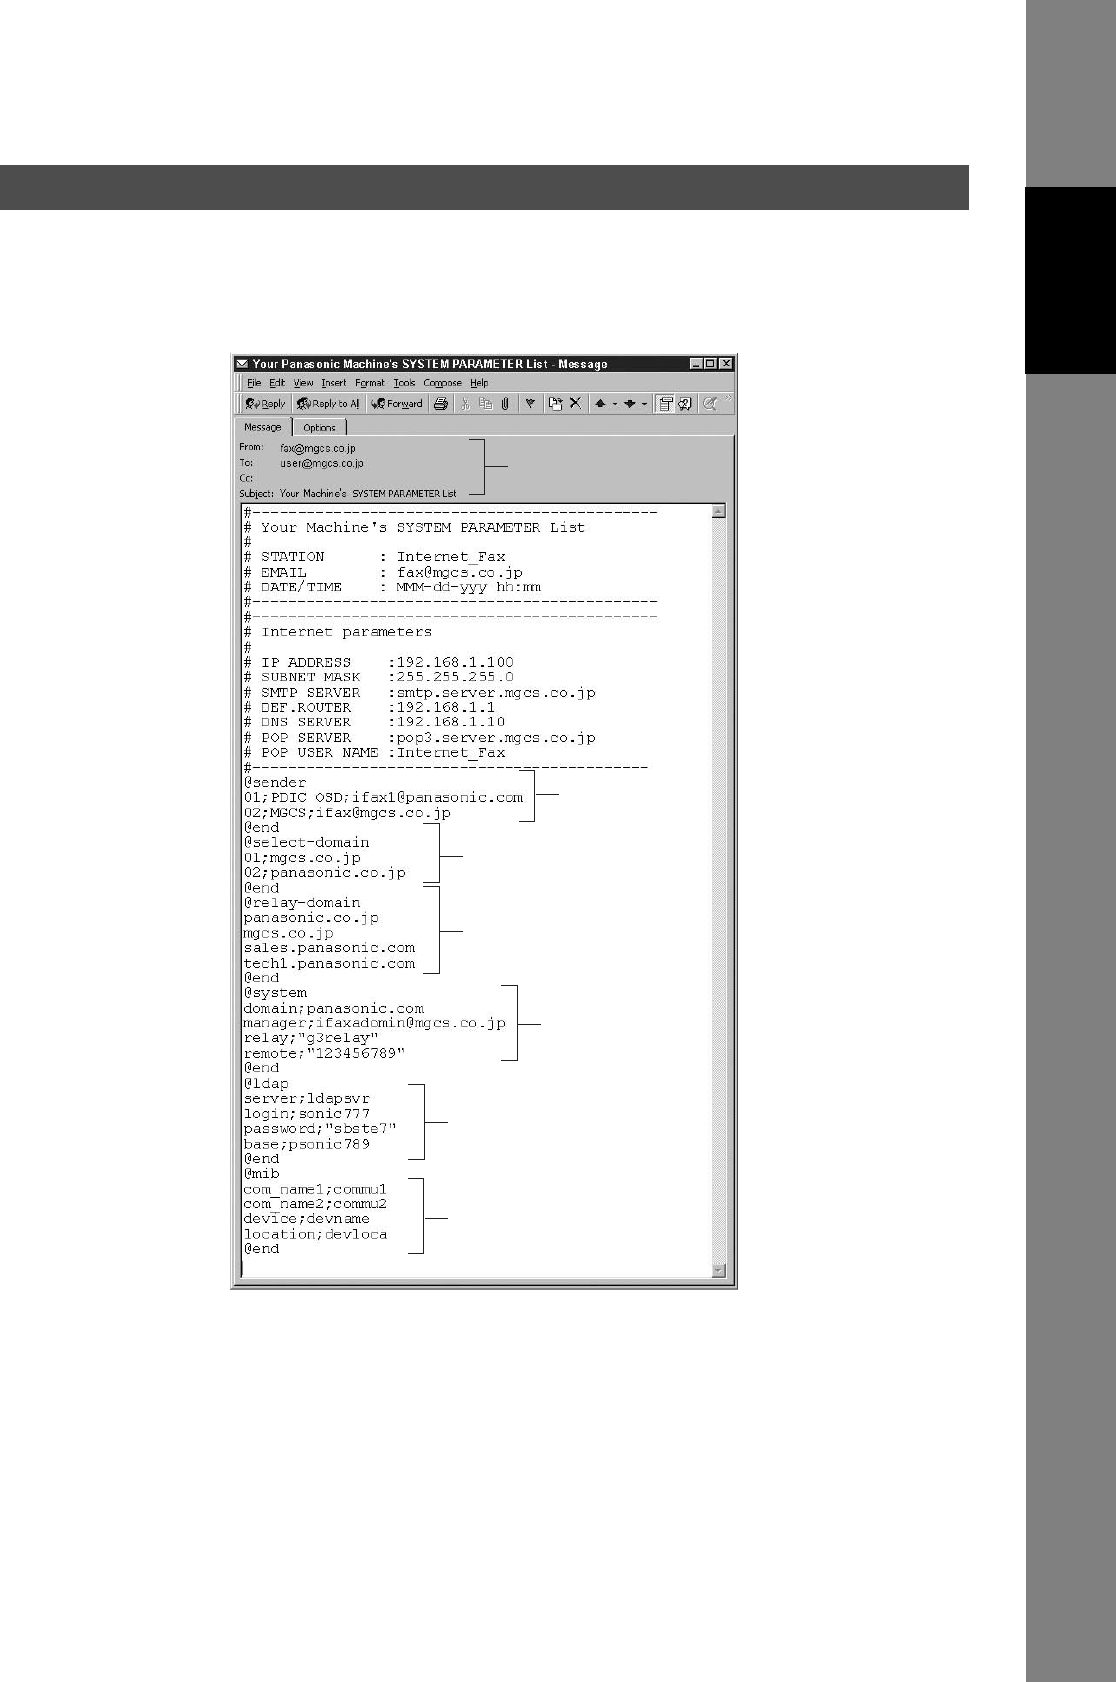
Task: Open the Insert menu
Action: [x=334, y=383]
